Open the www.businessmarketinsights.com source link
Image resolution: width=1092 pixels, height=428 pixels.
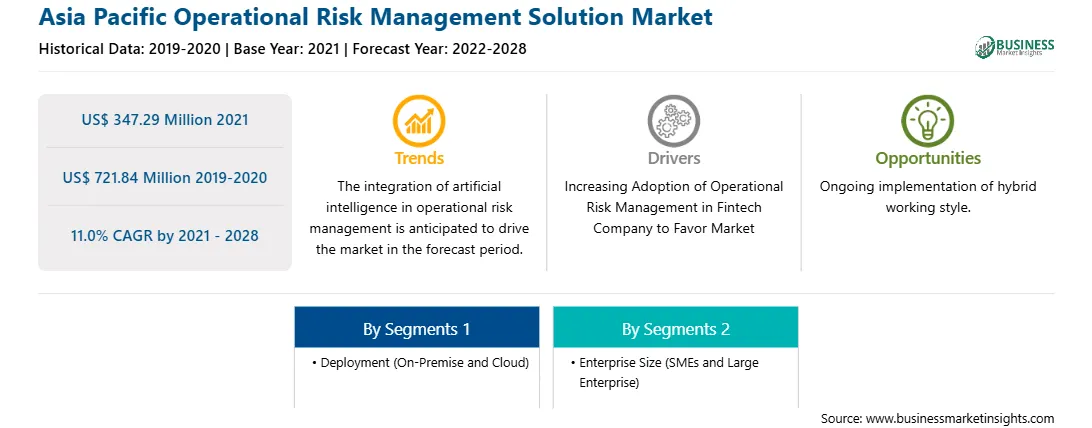coord(959,418)
